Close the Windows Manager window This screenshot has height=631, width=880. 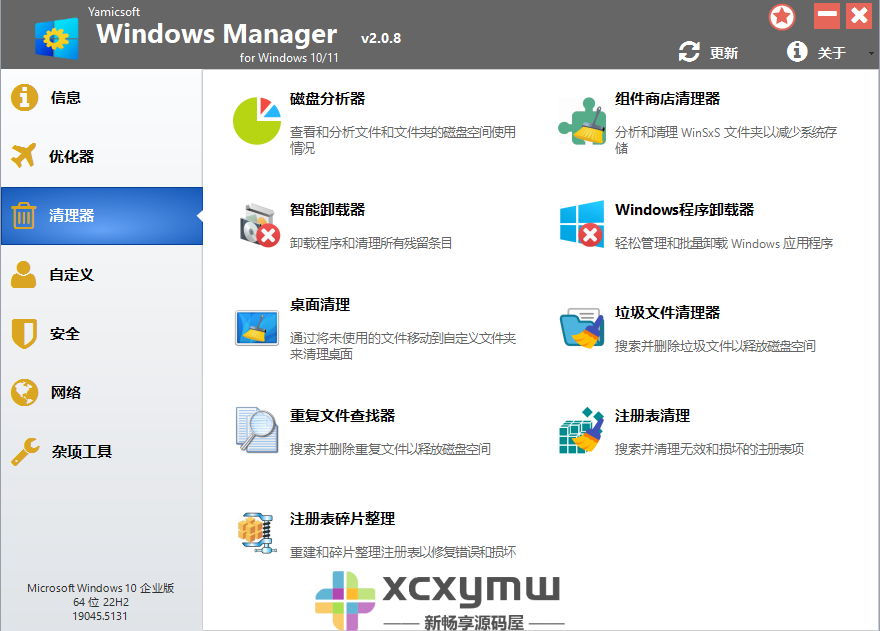[860, 16]
